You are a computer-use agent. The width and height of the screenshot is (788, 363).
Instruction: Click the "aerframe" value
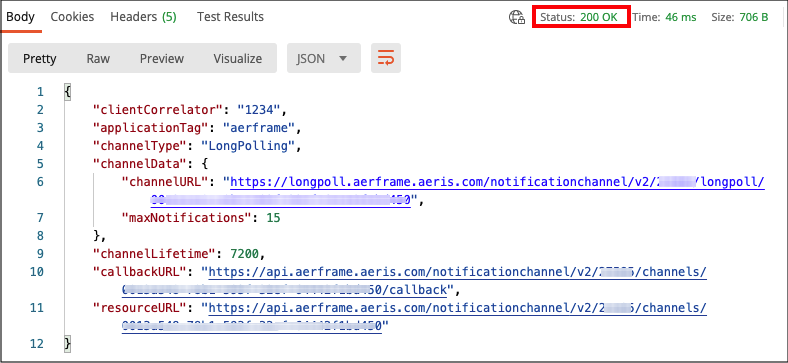258,128
